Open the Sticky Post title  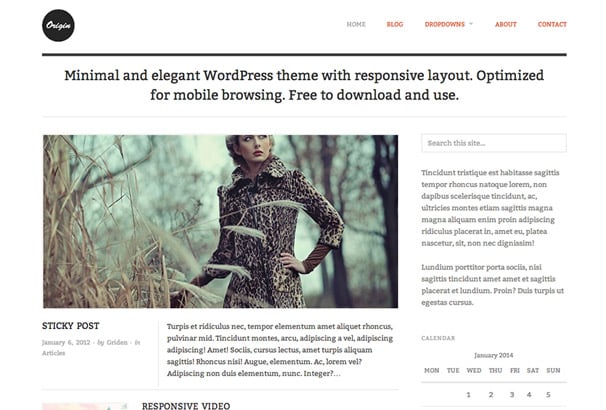(x=71, y=326)
